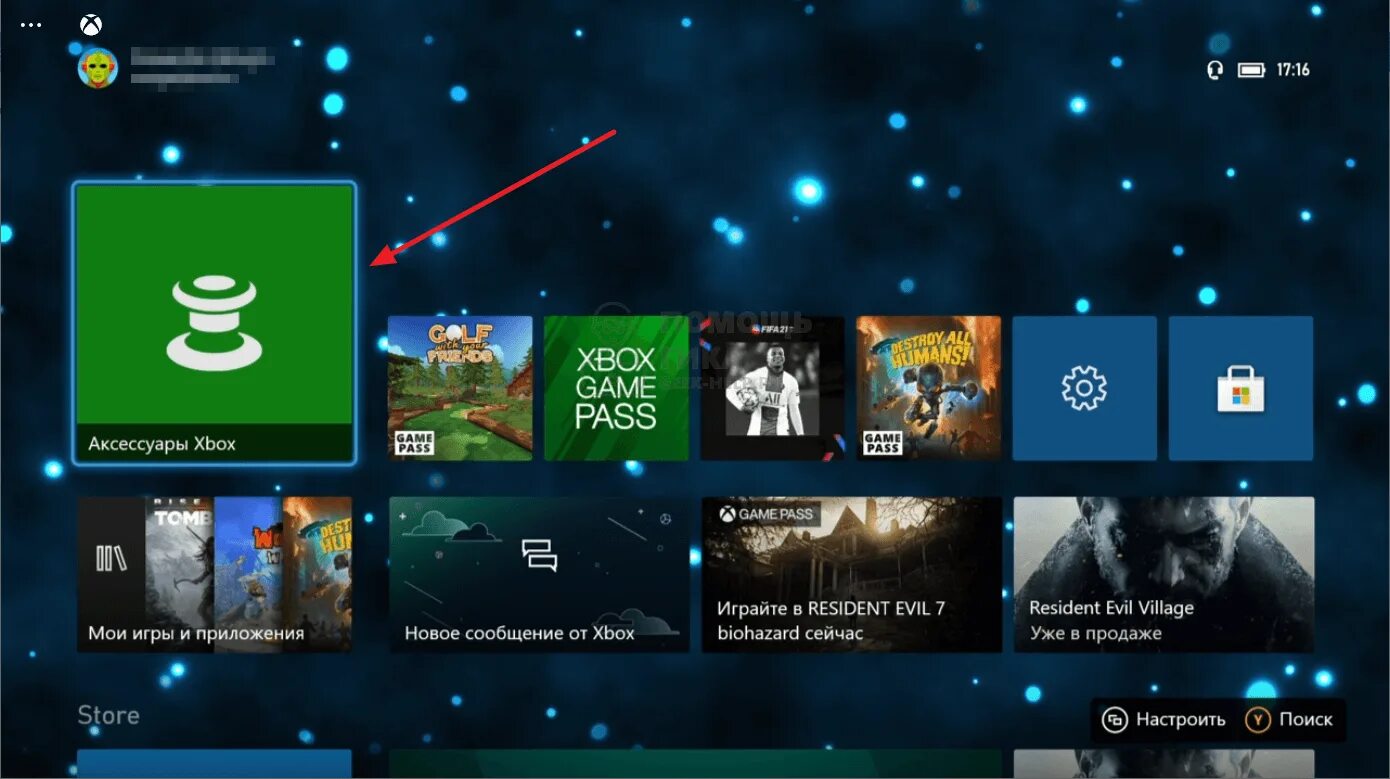Open Resident Evil Village promo tile
The width and height of the screenshot is (1390, 779).
point(1164,574)
